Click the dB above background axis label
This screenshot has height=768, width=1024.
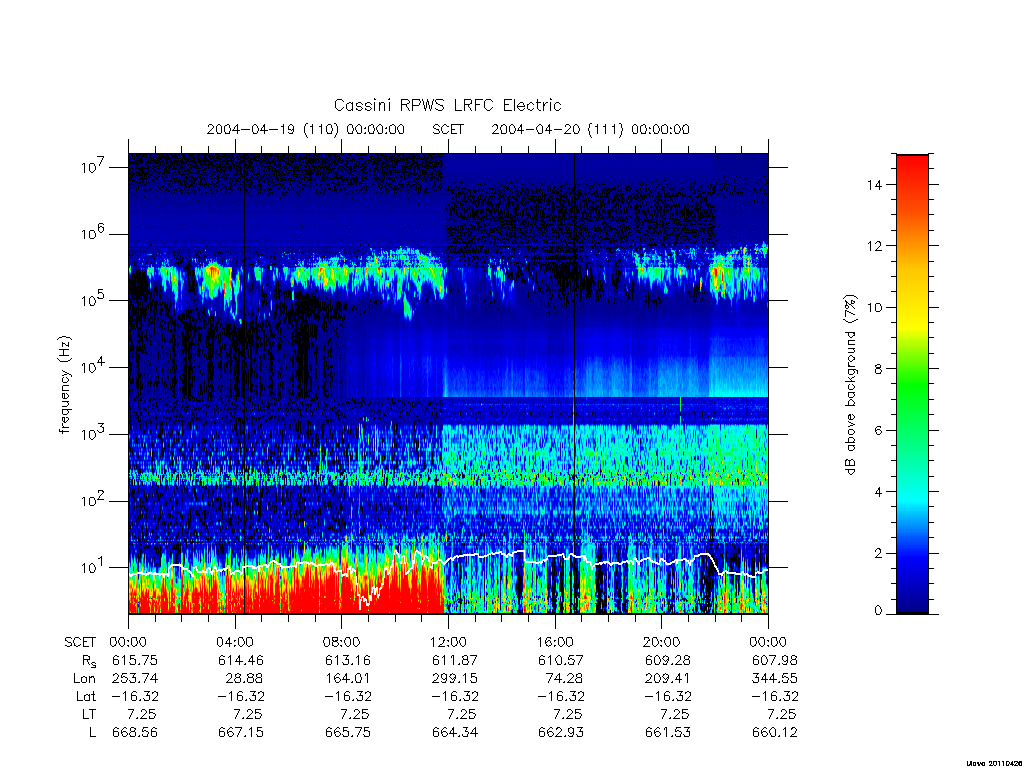[x=850, y=384]
